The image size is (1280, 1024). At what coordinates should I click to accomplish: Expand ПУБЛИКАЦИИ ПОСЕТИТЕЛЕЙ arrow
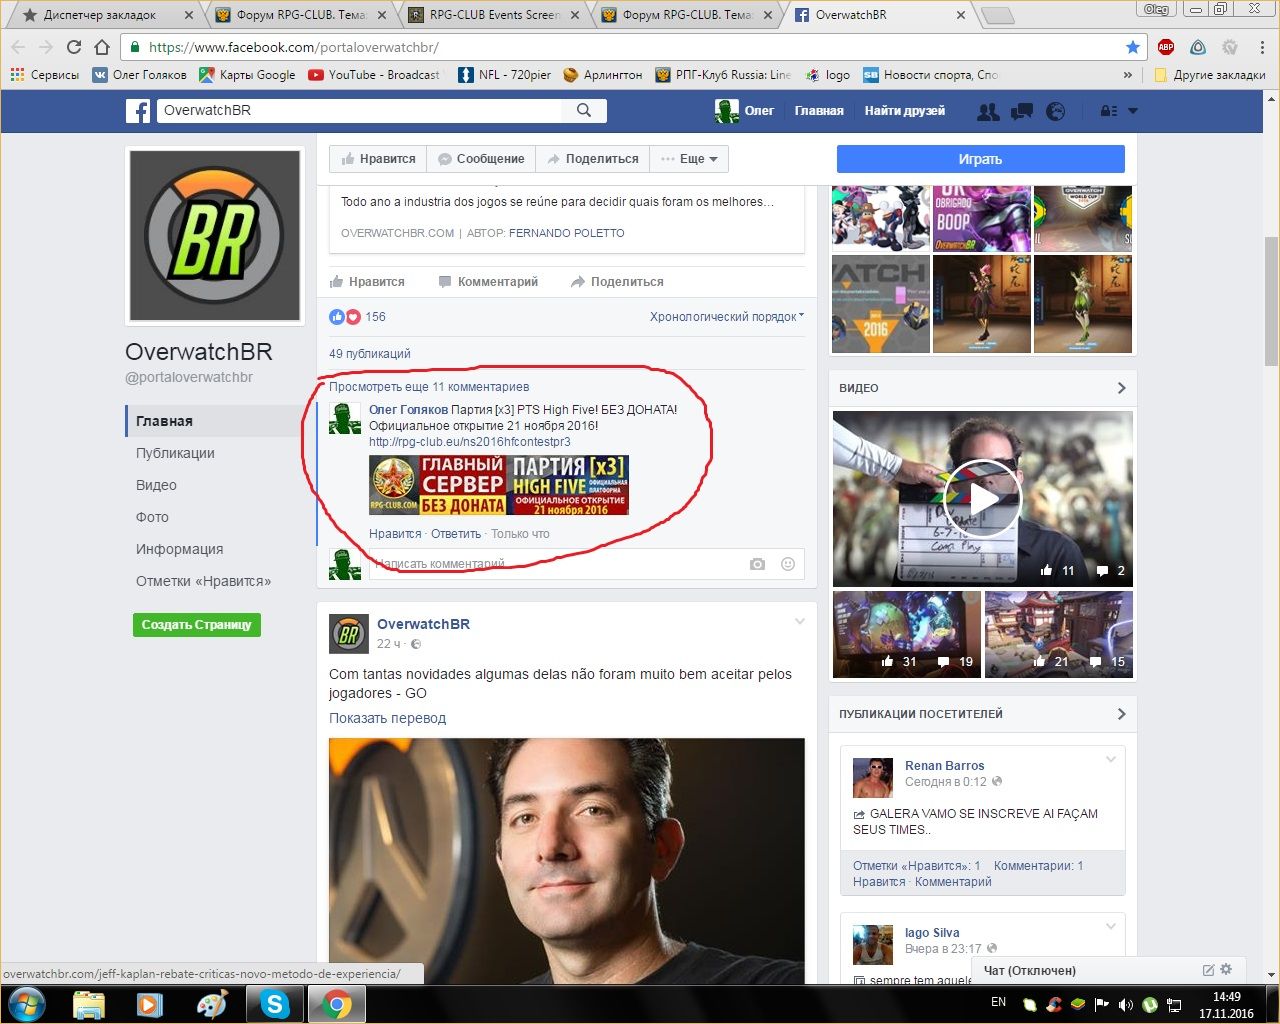[x=1121, y=714]
